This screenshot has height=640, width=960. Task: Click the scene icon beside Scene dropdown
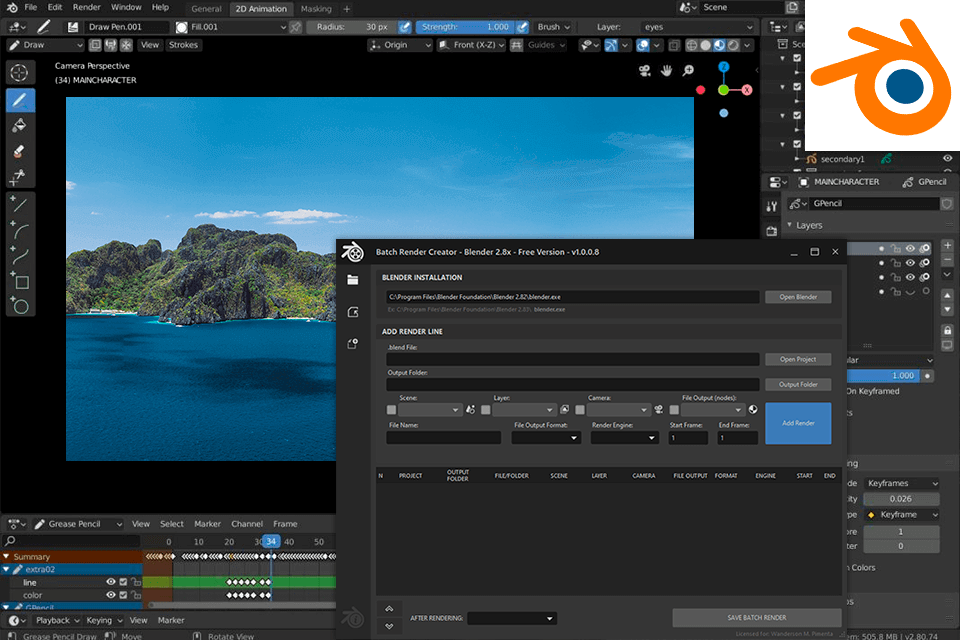pyautogui.click(x=470, y=410)
